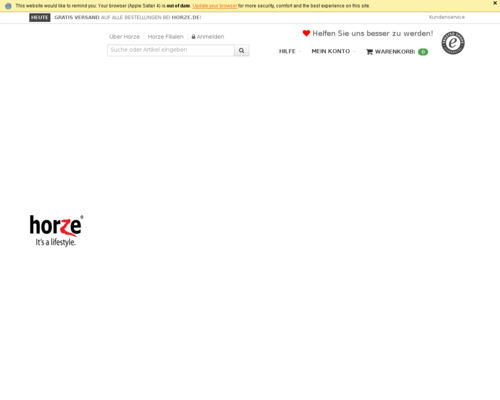The width and height of the screenshot is (500, 400).
Task: Follow the 'Update your browser' link
Action: pos(215,6)
